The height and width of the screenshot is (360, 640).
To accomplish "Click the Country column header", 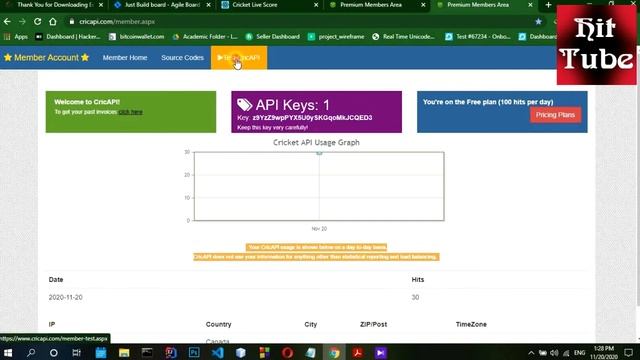I will pos(218,324).
